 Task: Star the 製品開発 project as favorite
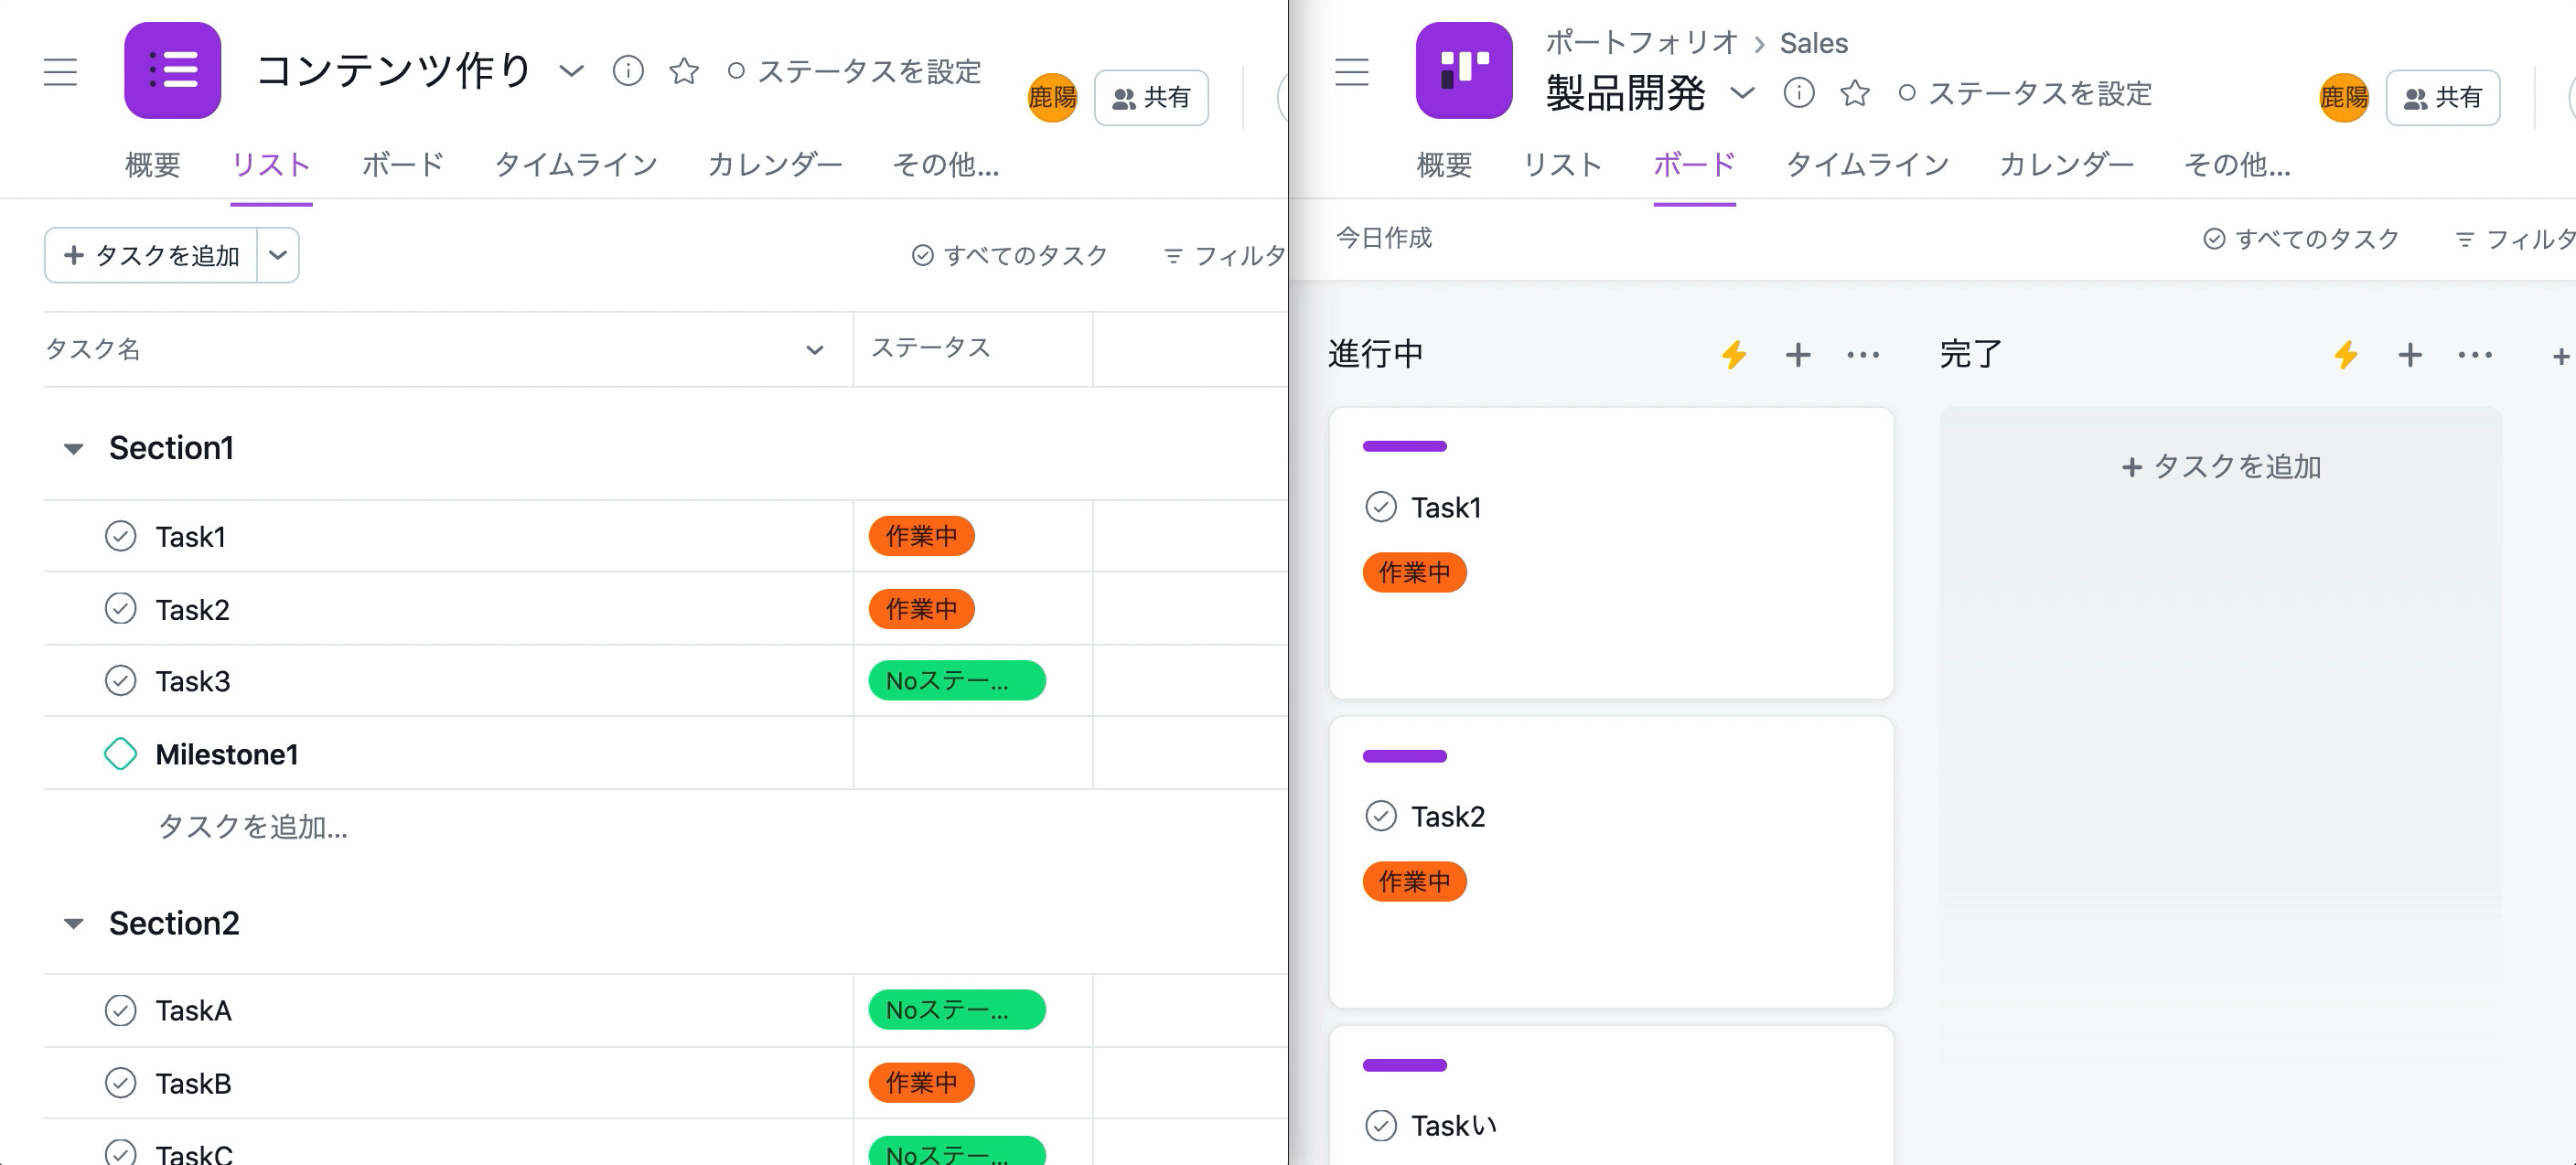[1855, 93]
